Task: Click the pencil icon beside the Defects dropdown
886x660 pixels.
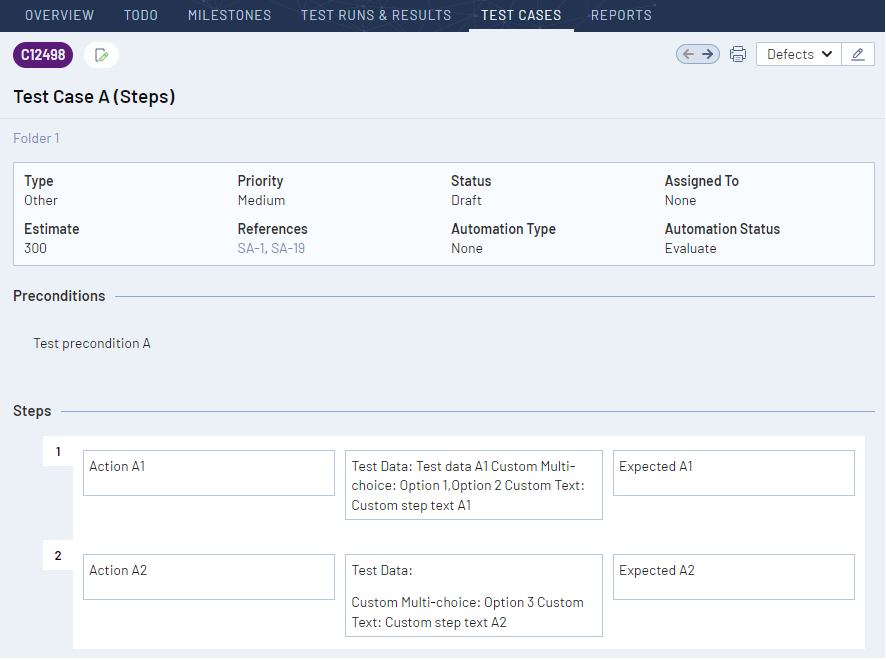Action: pyautogui.click(x=858, y=54)
